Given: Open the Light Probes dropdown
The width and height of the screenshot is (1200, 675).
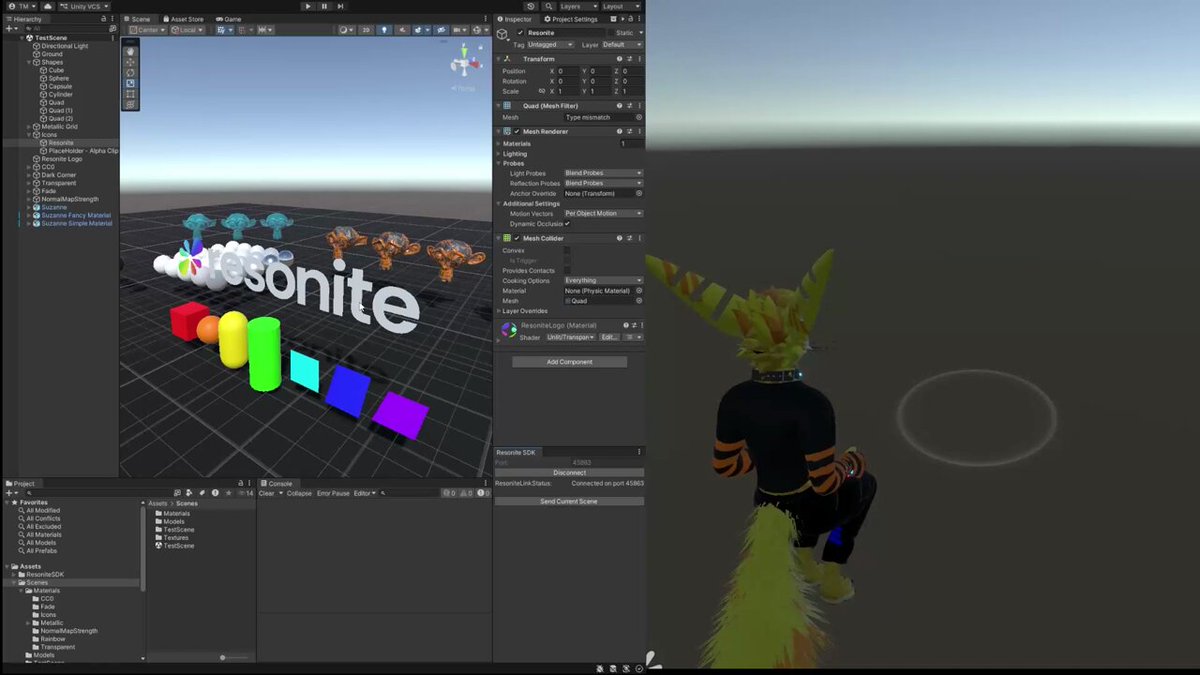Looking at the screenshot, I should tap(603, 173).
